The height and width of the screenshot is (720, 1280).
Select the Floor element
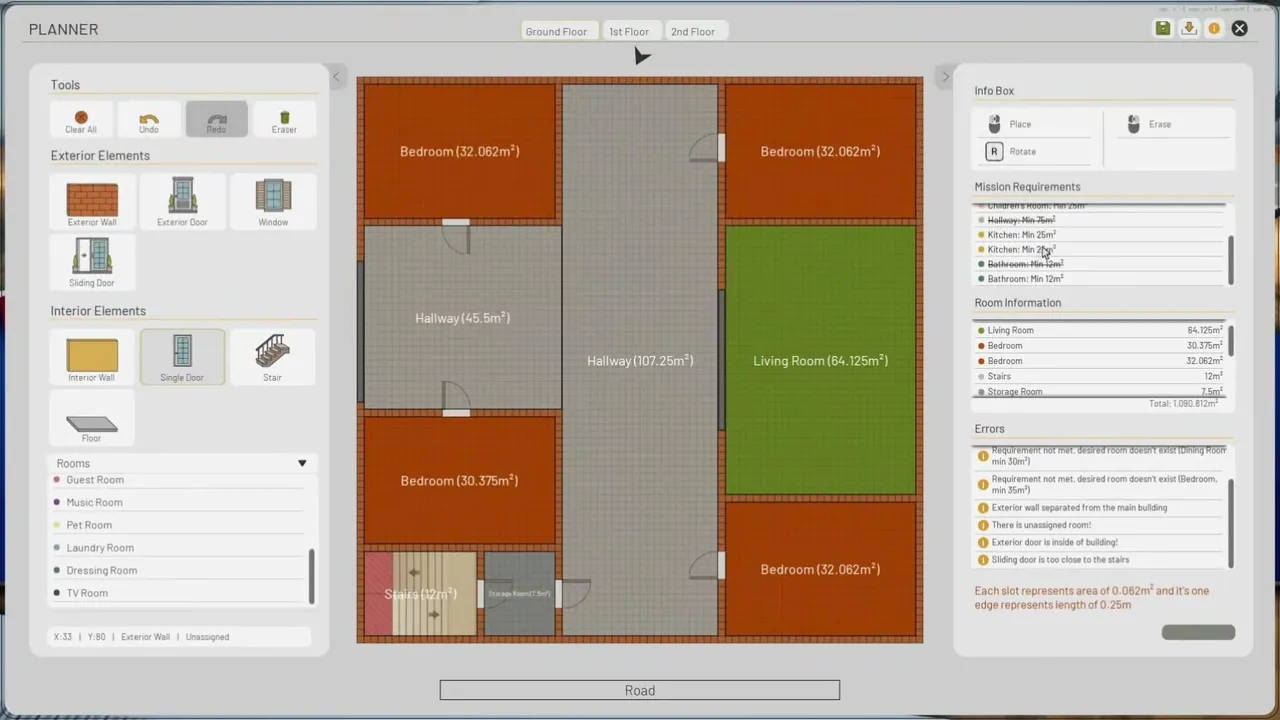pyautogui.click(x=92, y=418)
